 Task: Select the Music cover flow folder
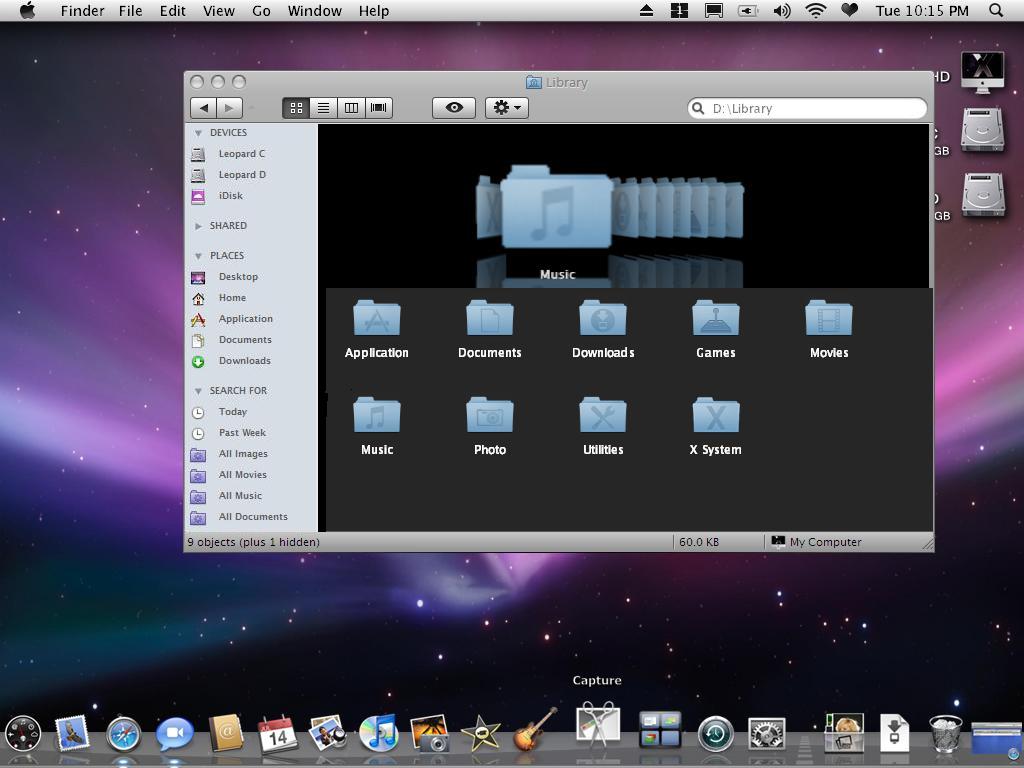[x=556, y=208]
